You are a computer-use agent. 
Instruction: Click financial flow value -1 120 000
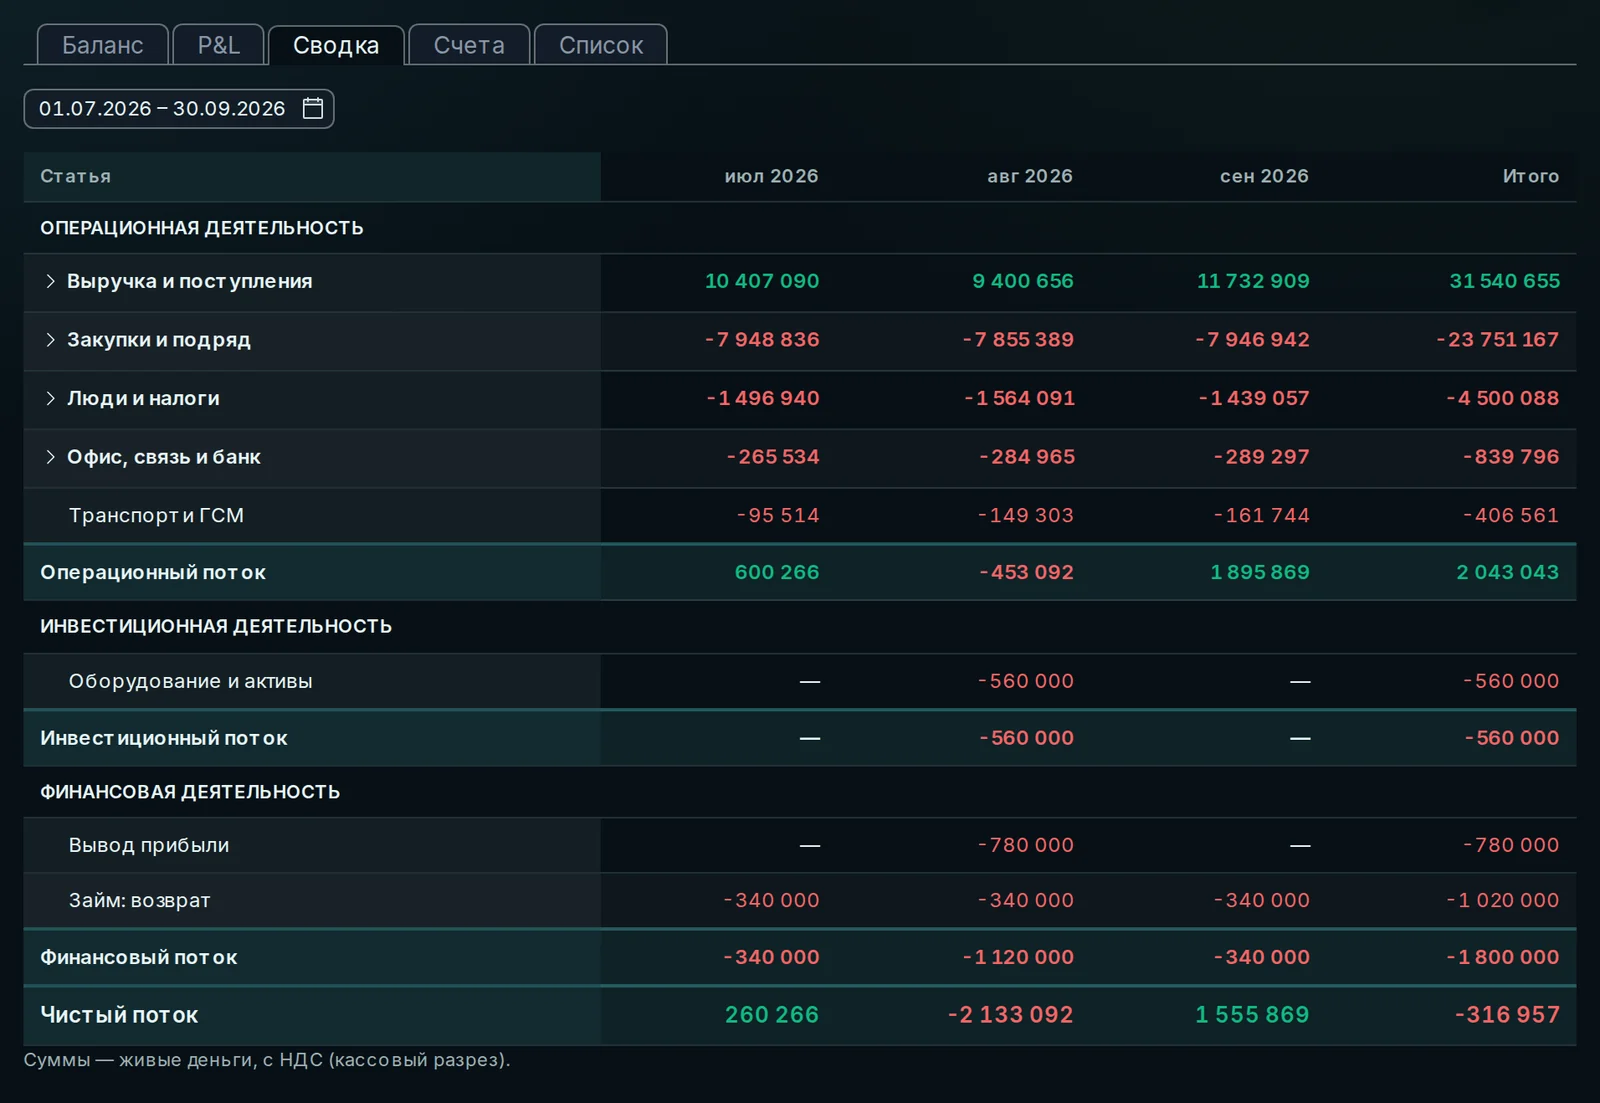point(1018,957)
